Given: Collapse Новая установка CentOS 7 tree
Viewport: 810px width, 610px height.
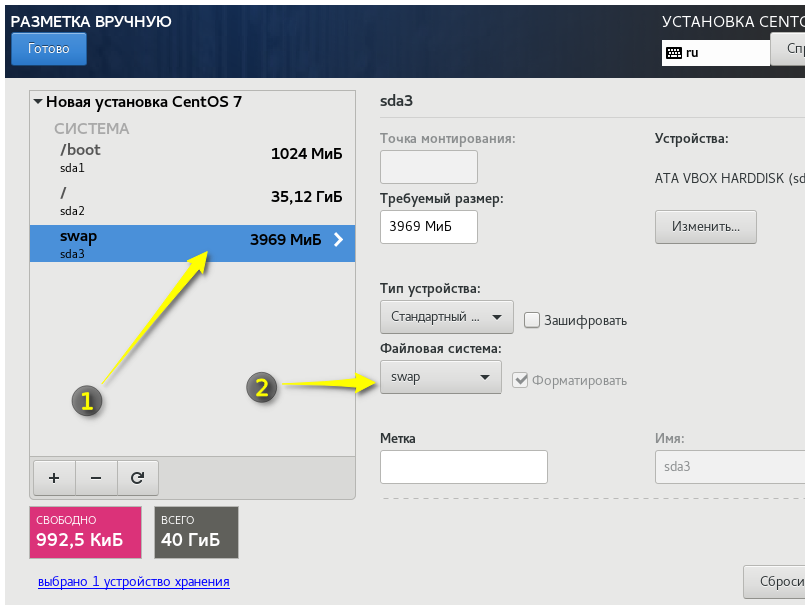Looking at the screenshot, I should tap(38, 102).
